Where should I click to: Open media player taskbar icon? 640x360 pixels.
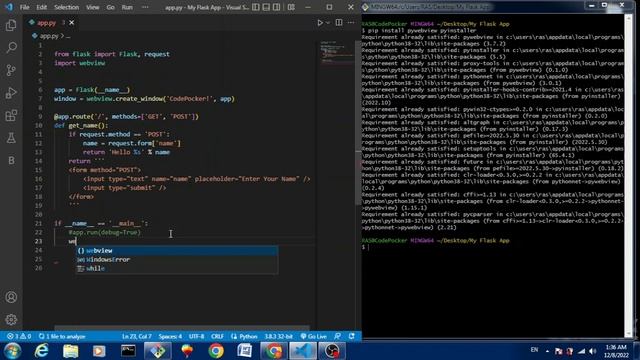[x=99, y=351]
